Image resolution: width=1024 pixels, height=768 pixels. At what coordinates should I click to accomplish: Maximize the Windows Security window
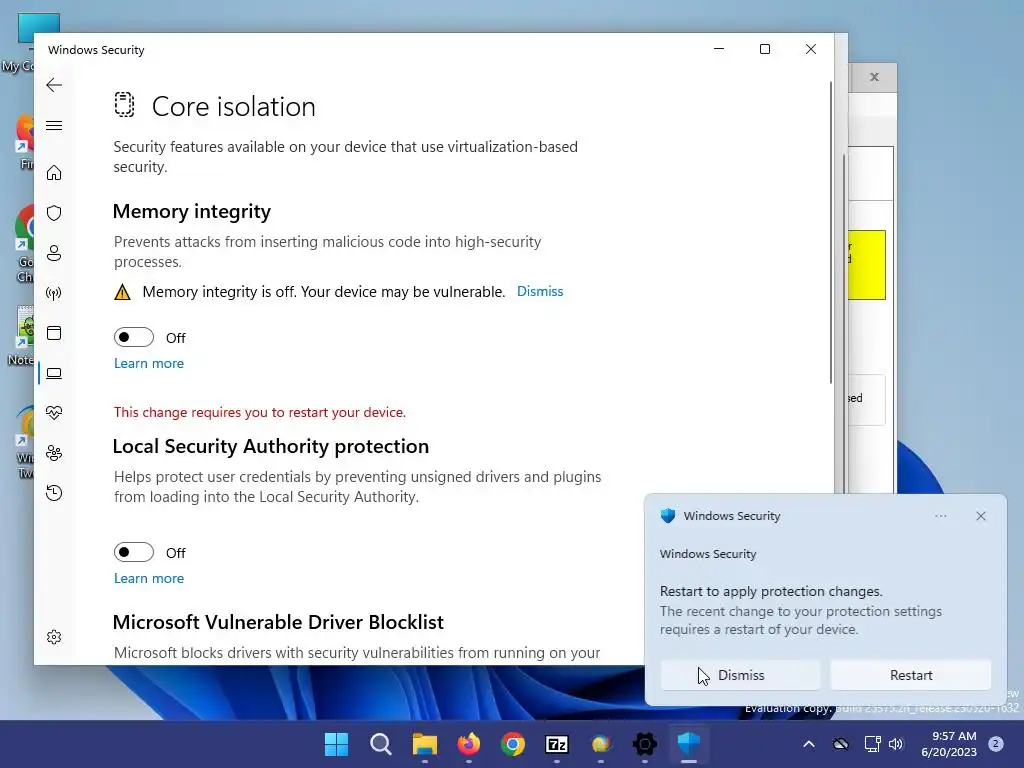[x=765, y=49]
